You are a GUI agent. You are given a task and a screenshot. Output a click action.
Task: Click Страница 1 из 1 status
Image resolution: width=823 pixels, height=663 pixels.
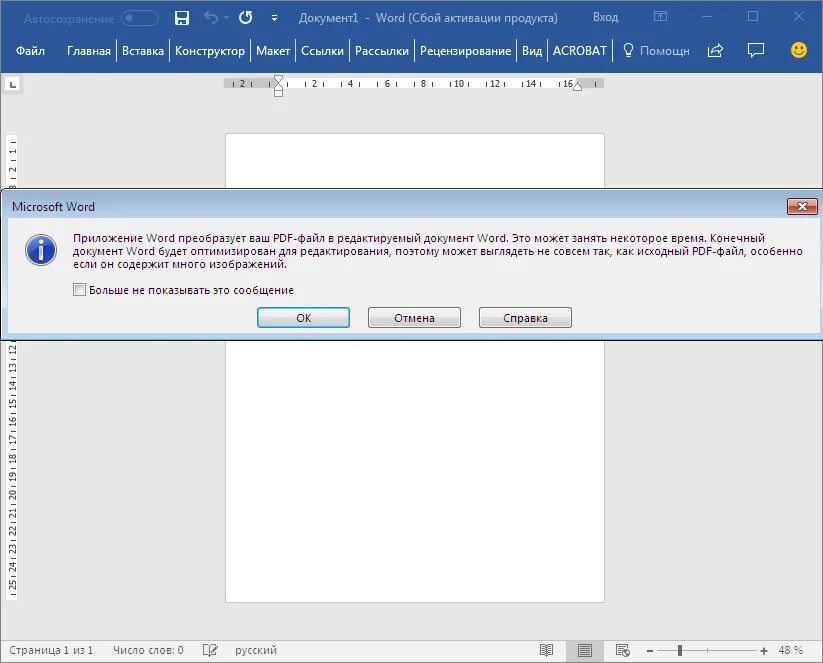51,650
